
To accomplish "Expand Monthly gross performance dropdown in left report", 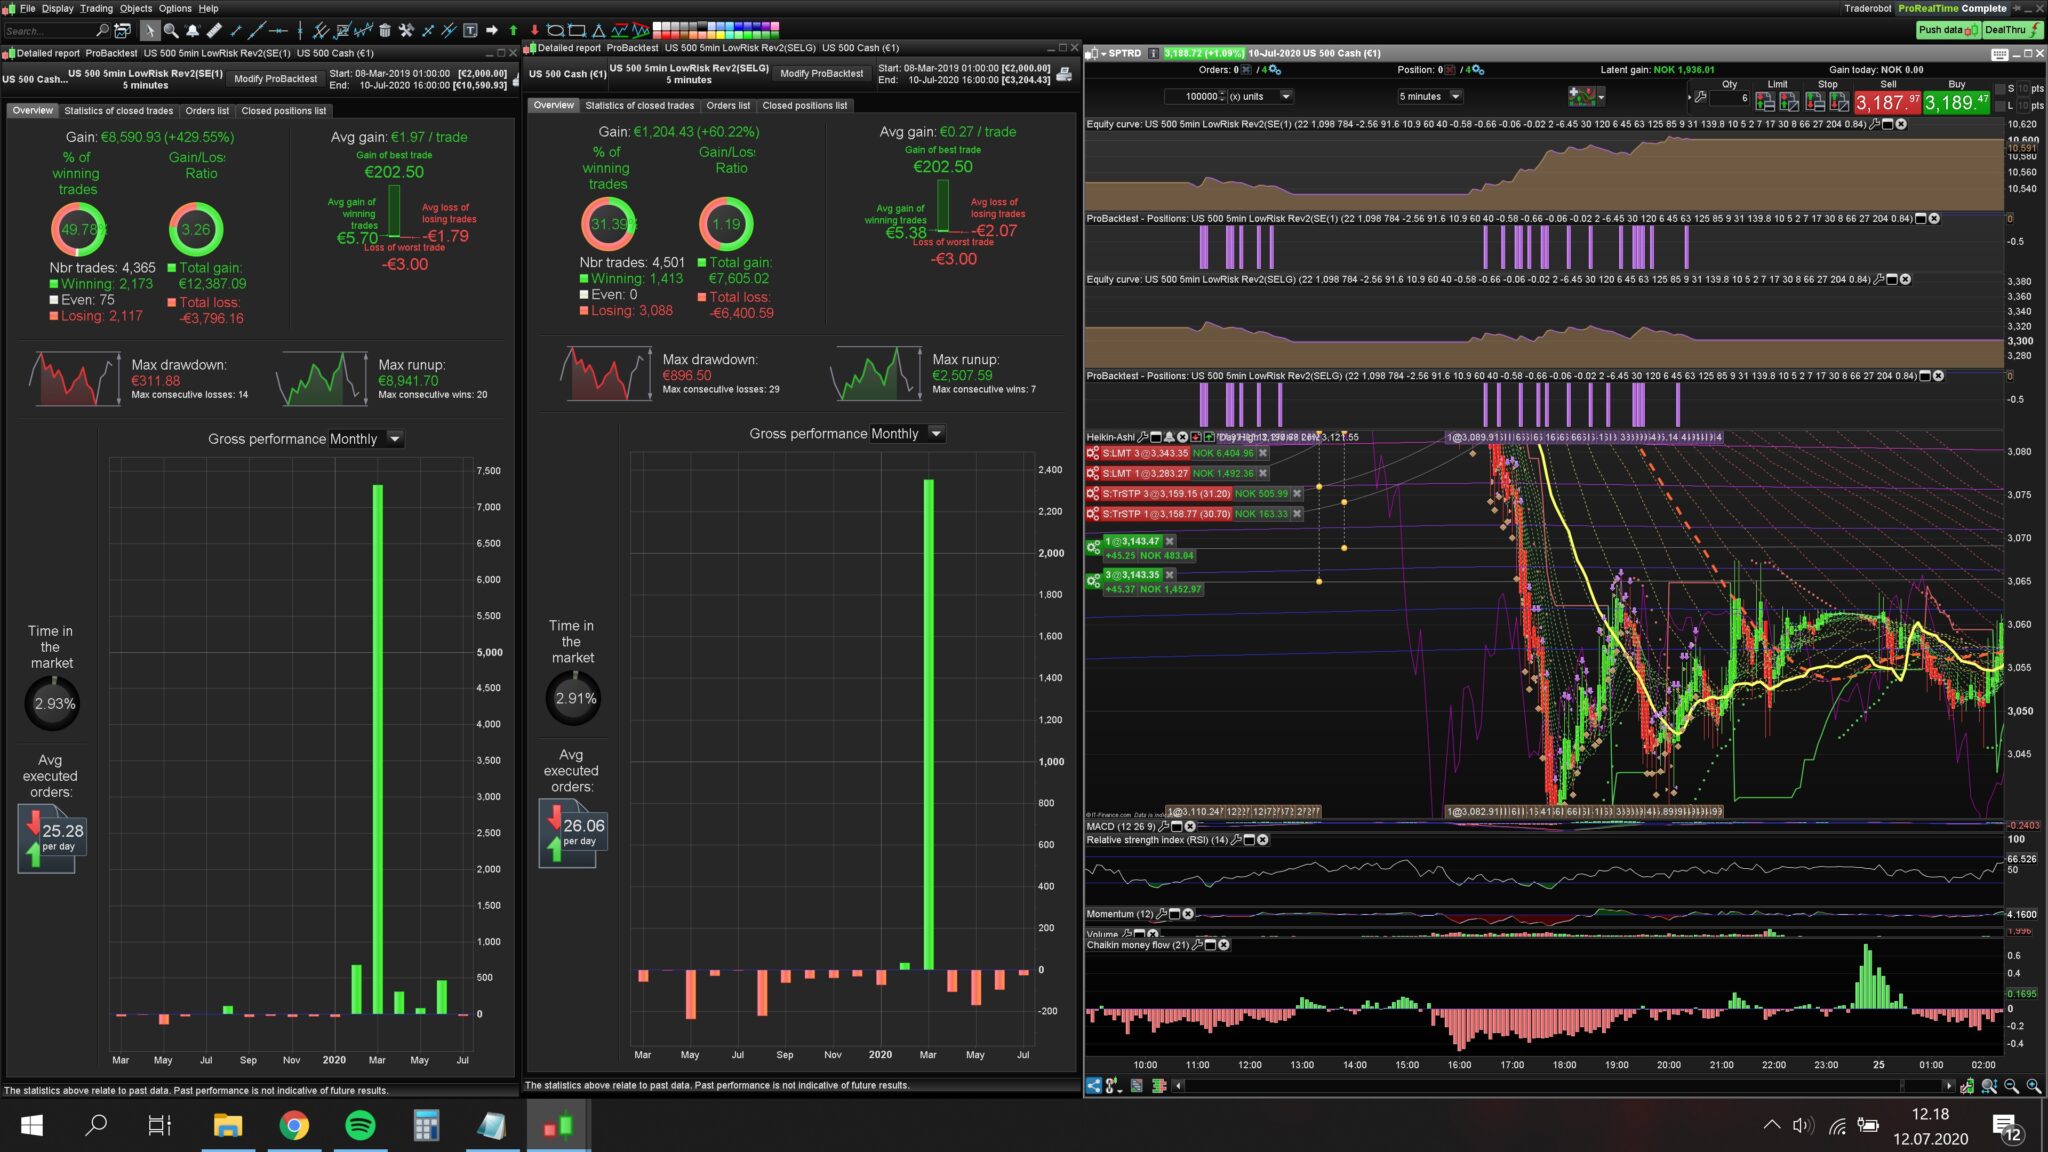I will 395,439.
